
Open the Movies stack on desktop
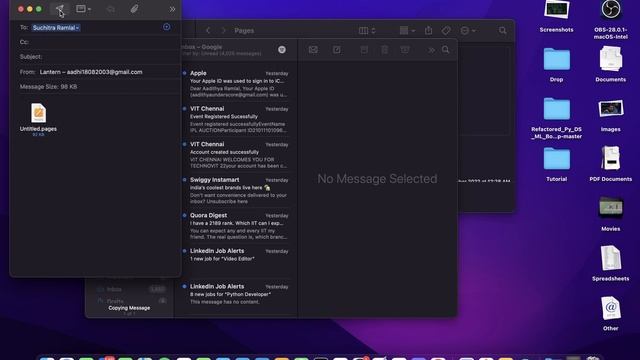(611, 214)
